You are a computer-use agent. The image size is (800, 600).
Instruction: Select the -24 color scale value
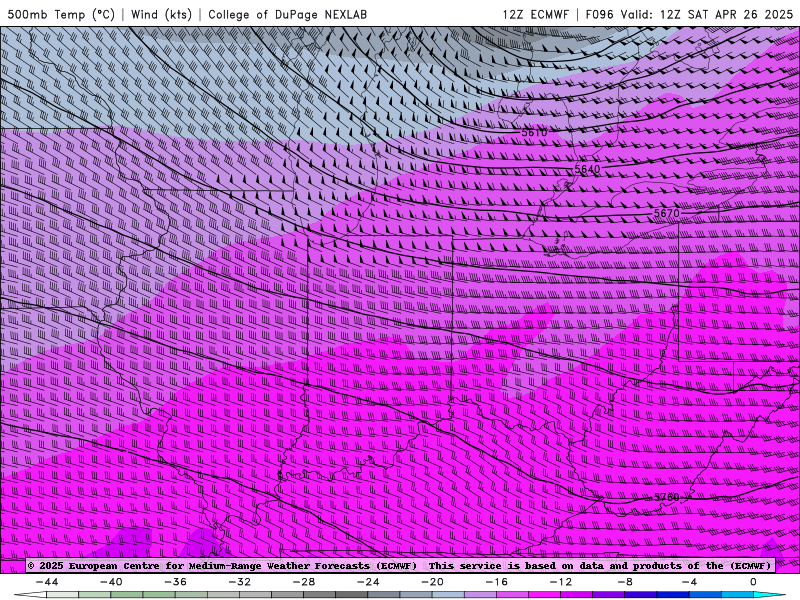coord(368,582)
